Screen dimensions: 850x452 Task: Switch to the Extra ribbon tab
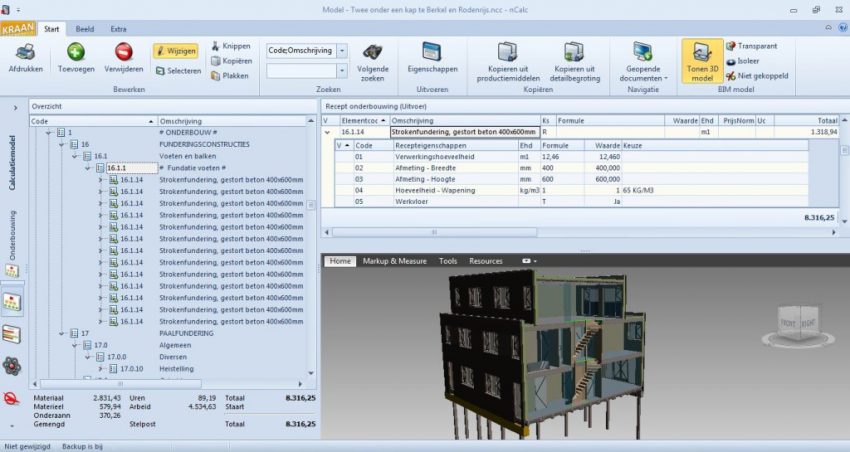pos(118,29)
